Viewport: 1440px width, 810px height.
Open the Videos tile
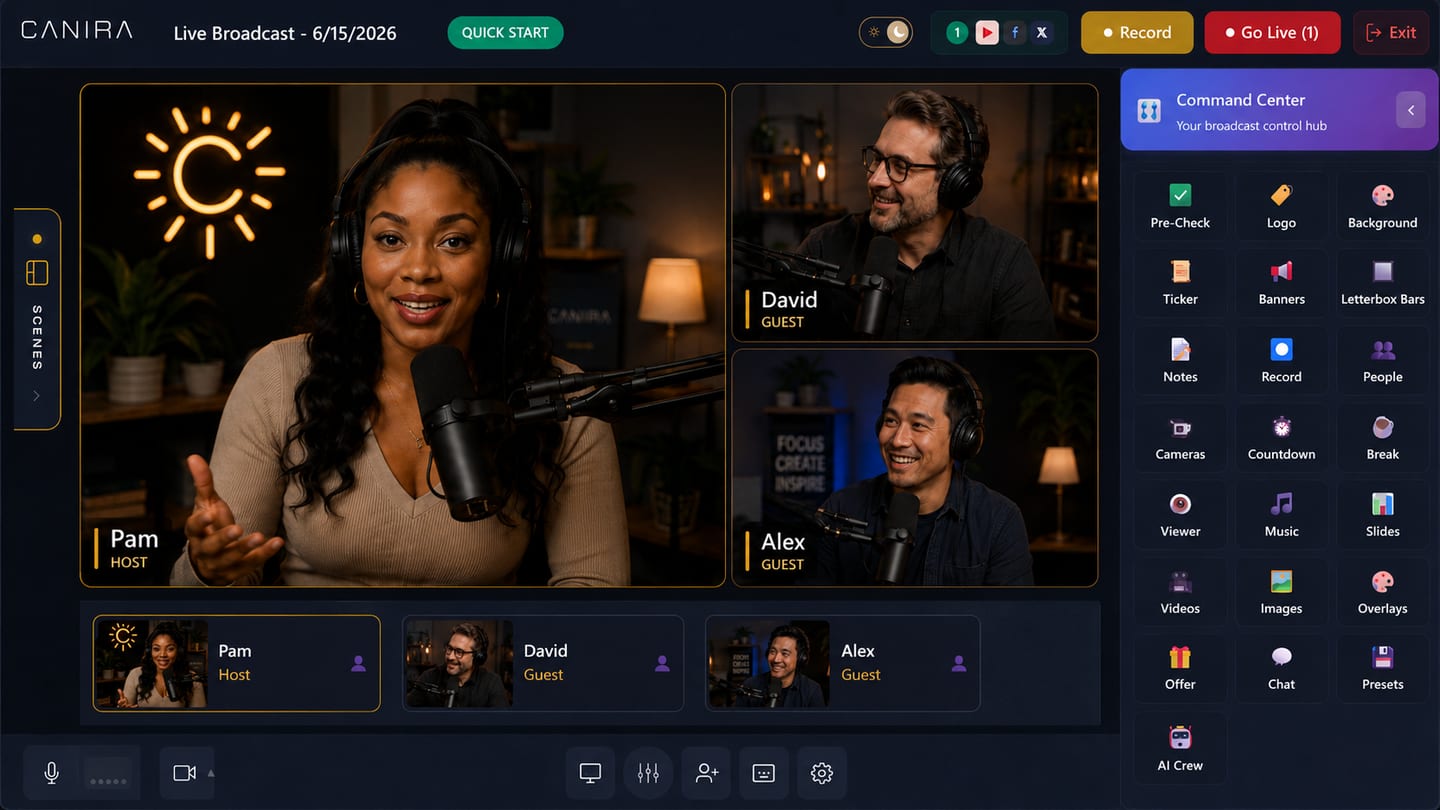1180,590
